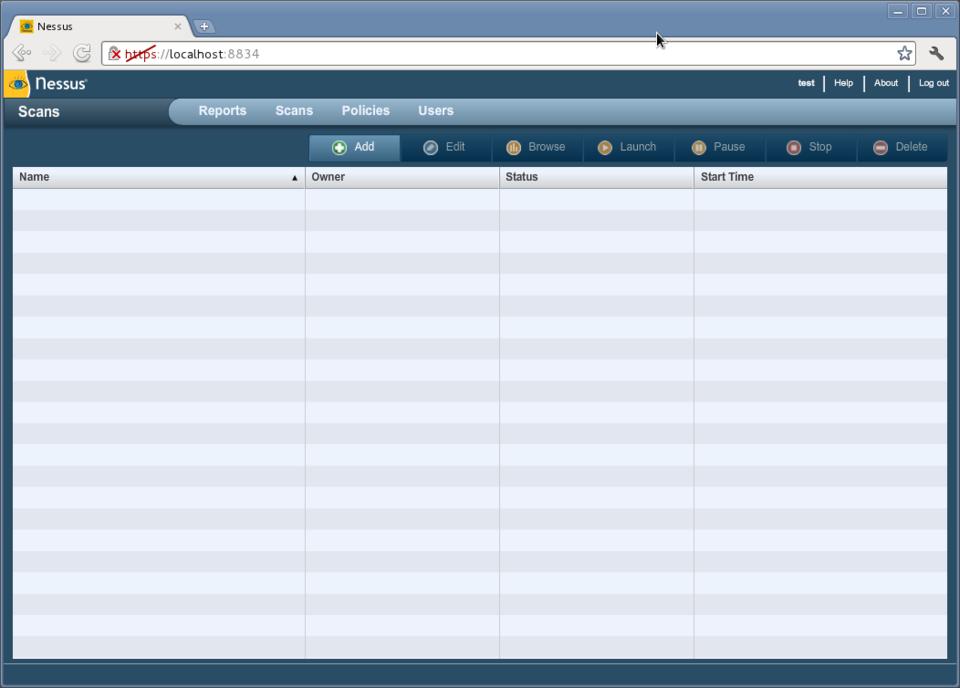960x688 pixels.
Task: Sort scans by Status column header
Action: 596,177
